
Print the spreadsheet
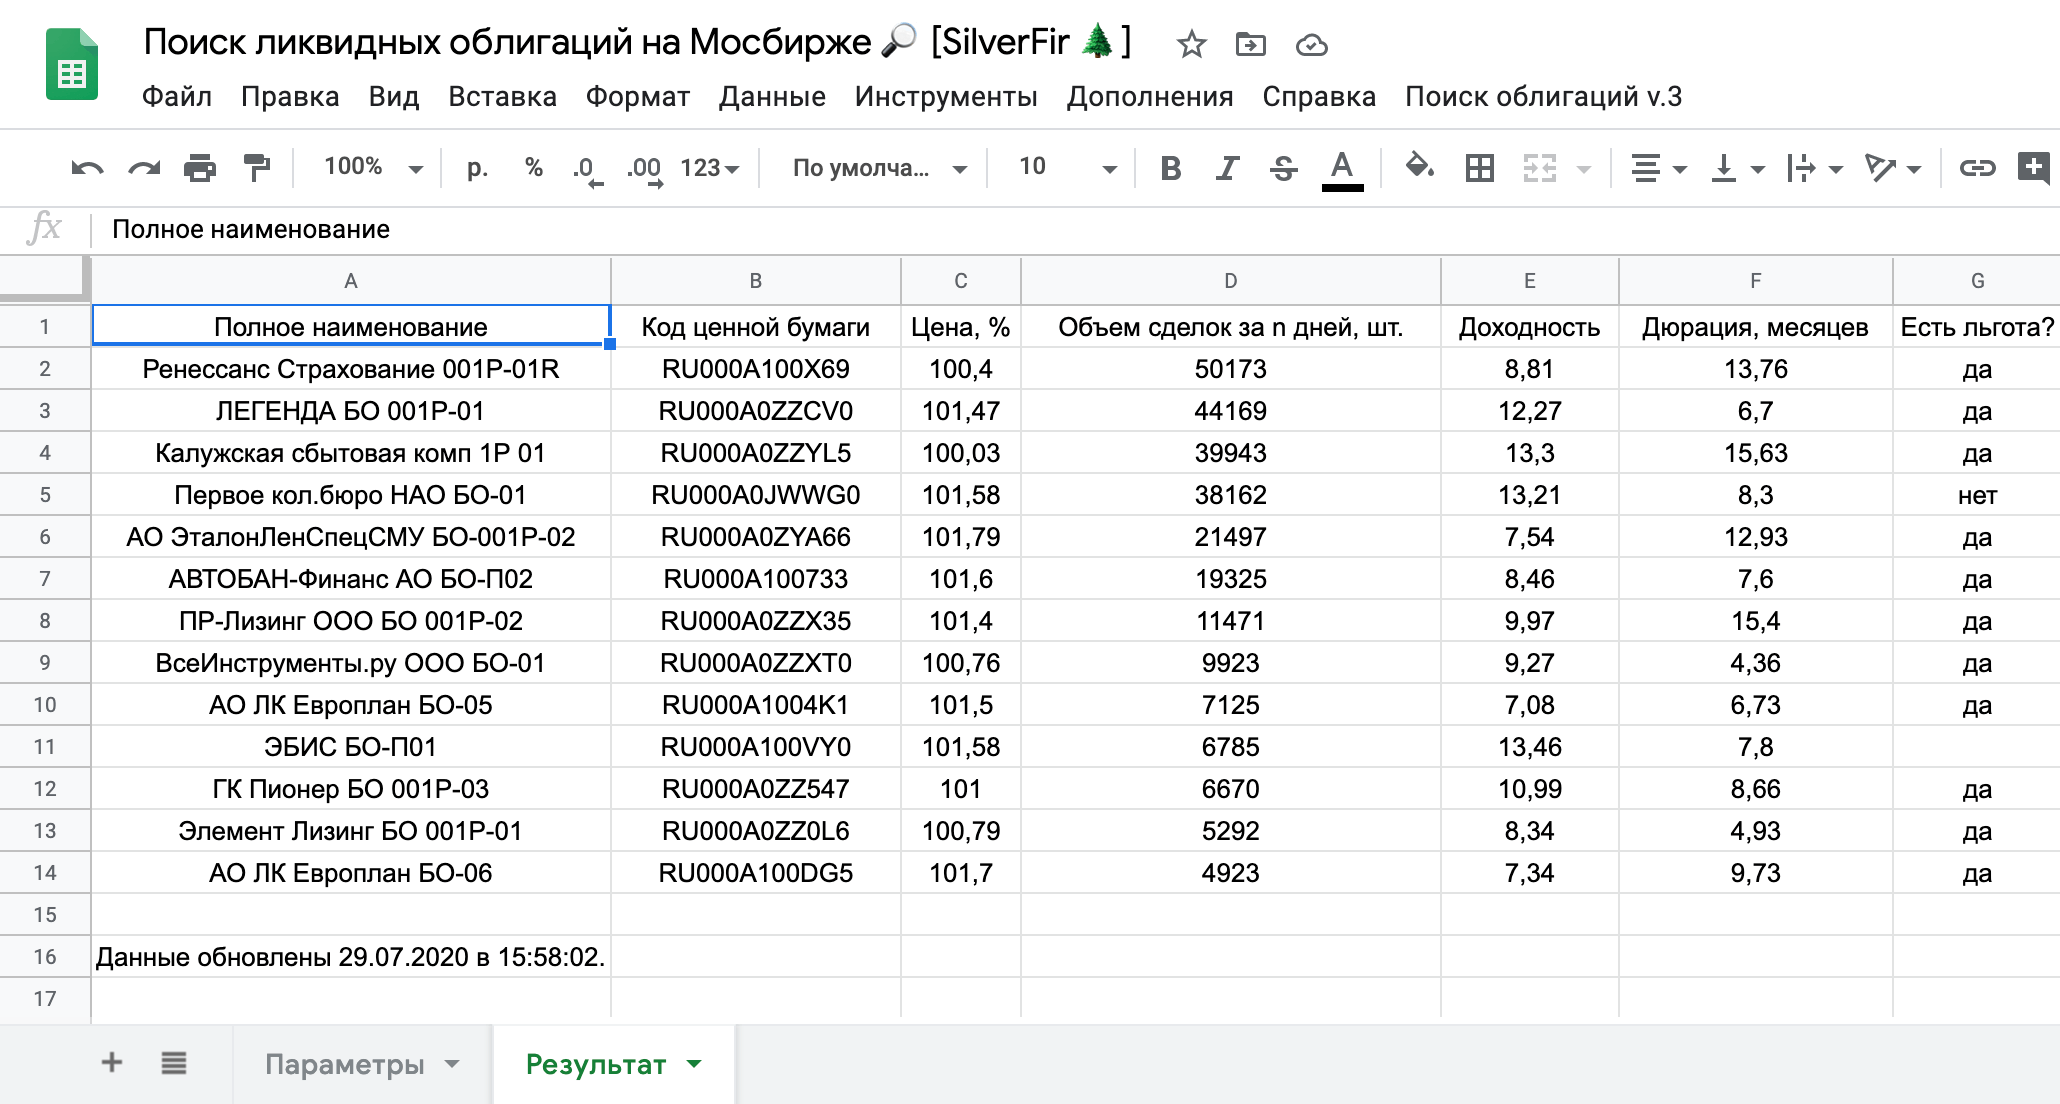(x=200, y=168)
